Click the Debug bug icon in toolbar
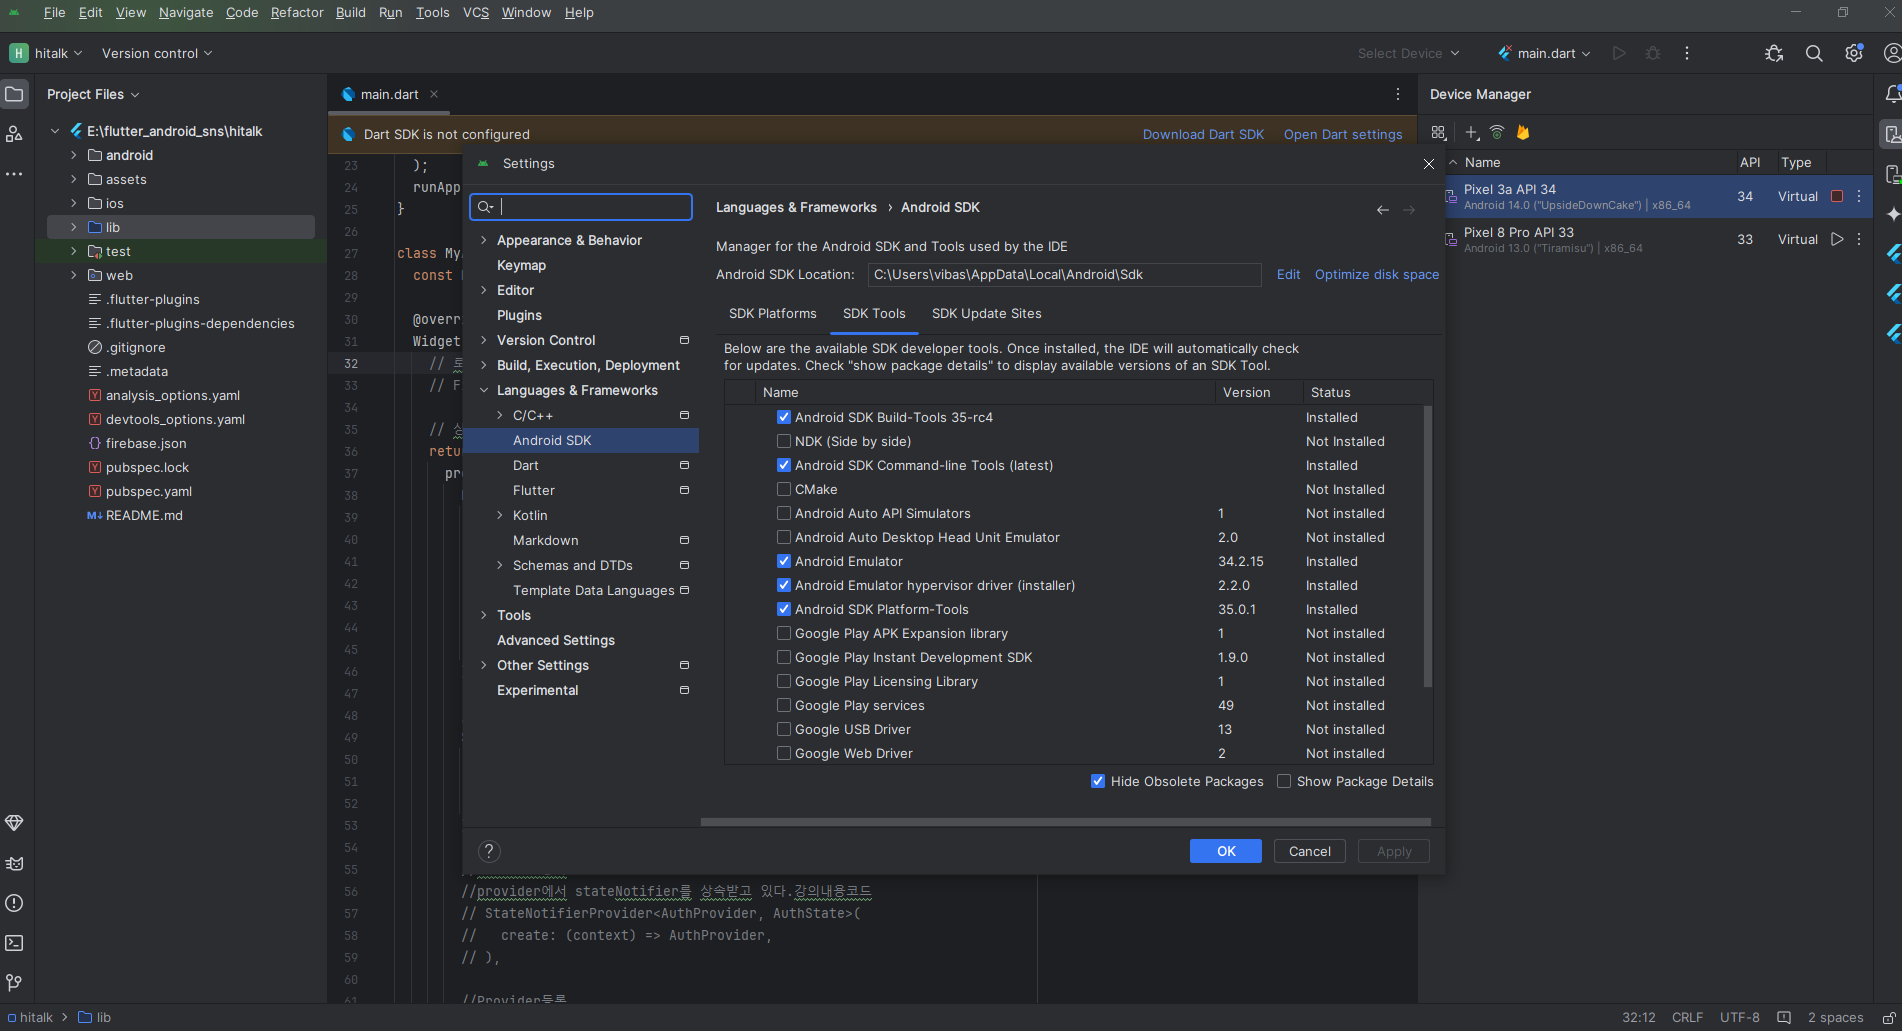Image resolution: width=1902 pixels, height=1031 pixels. click(x=1653, y=53)
